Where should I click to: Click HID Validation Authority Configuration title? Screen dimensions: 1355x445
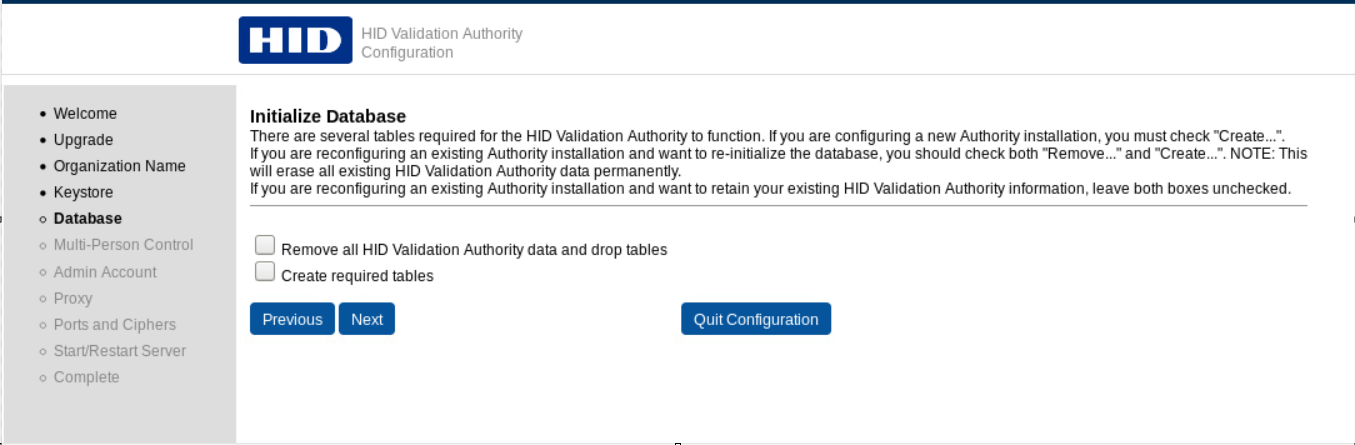coord(441,43)
